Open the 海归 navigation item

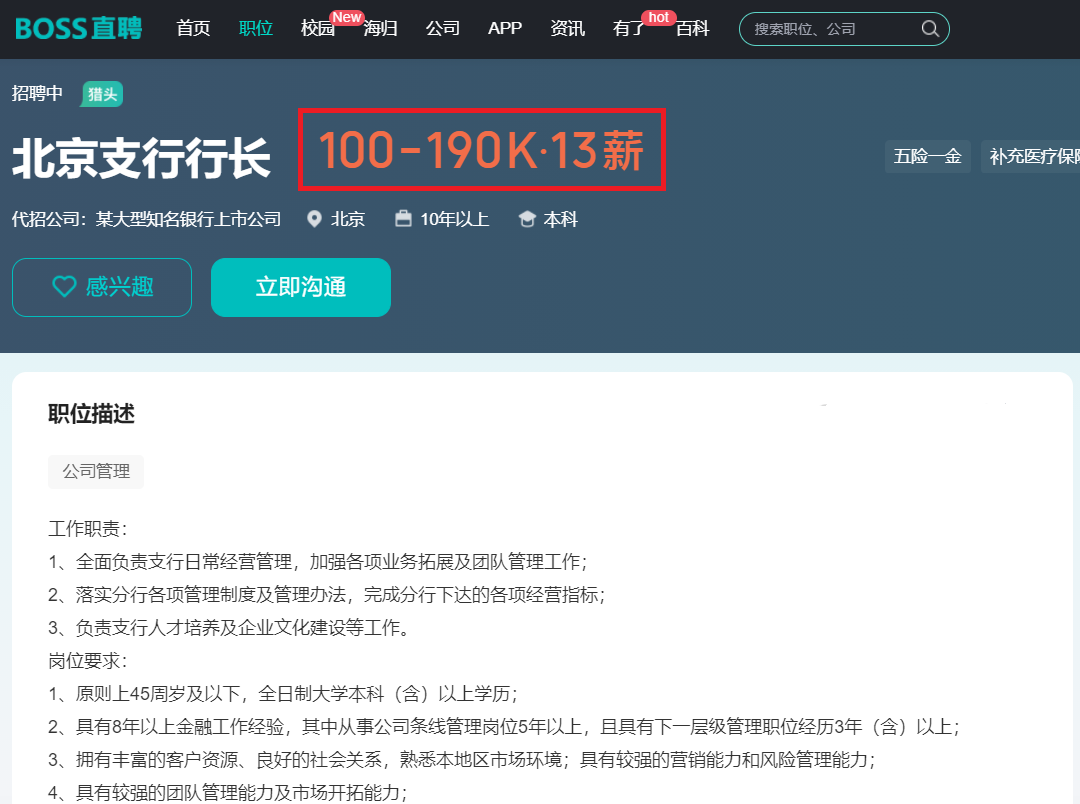point(380,28)
